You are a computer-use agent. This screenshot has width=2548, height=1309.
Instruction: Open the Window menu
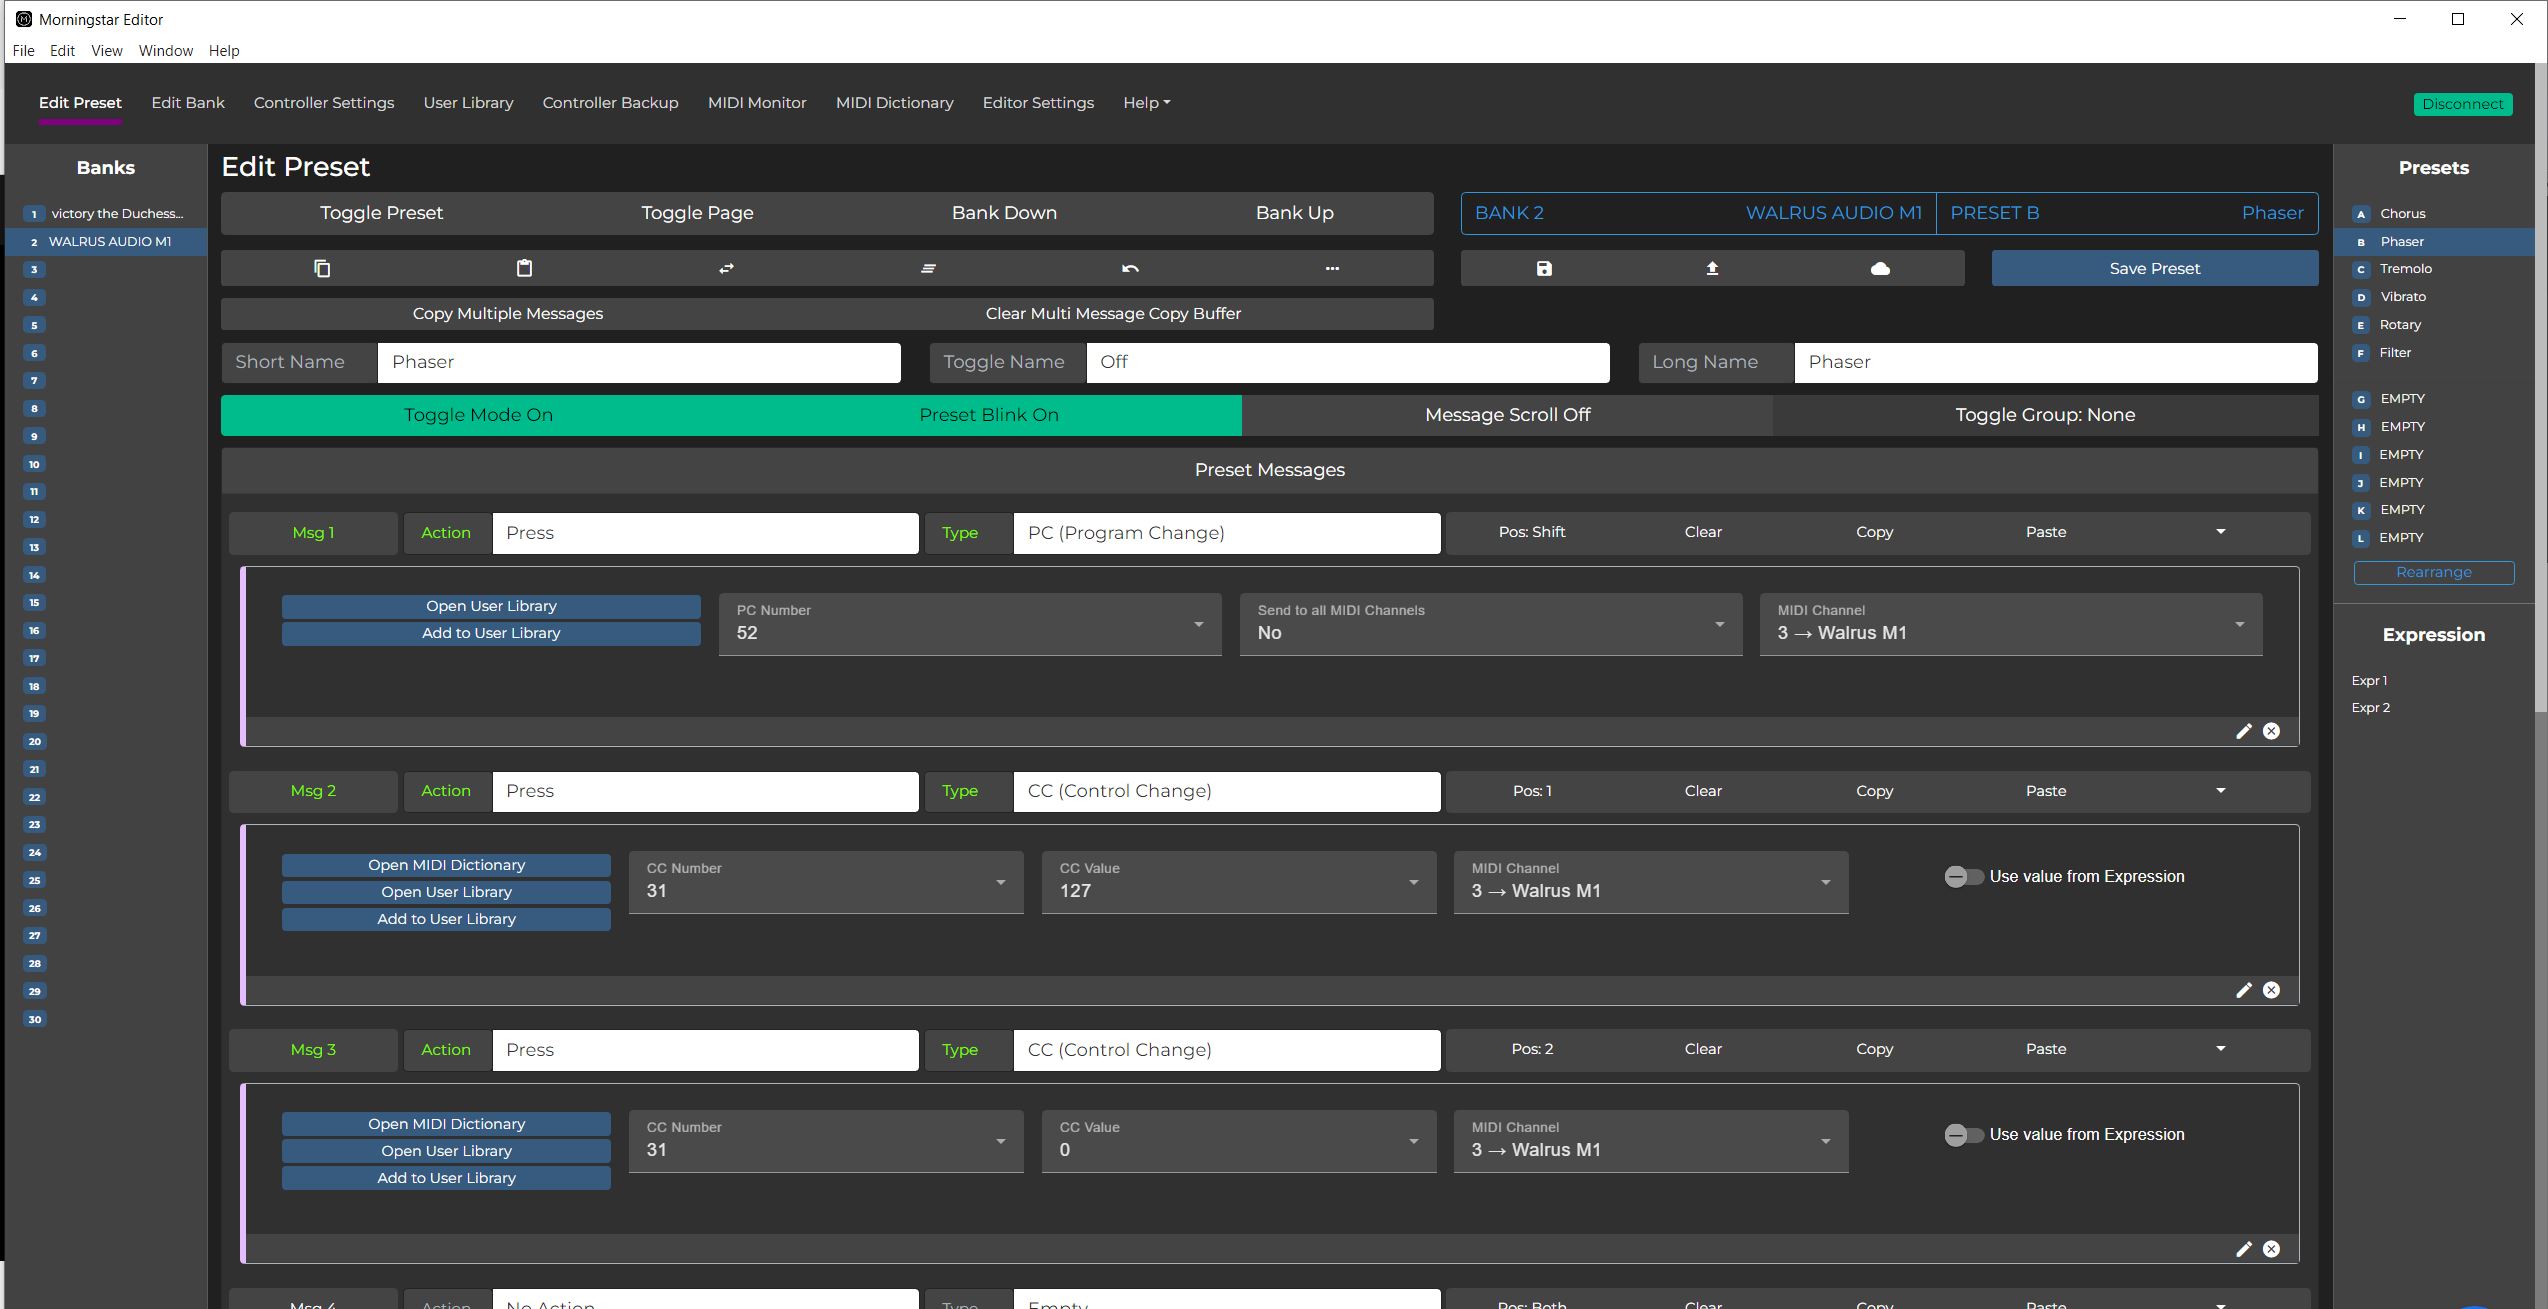[165, 51]
